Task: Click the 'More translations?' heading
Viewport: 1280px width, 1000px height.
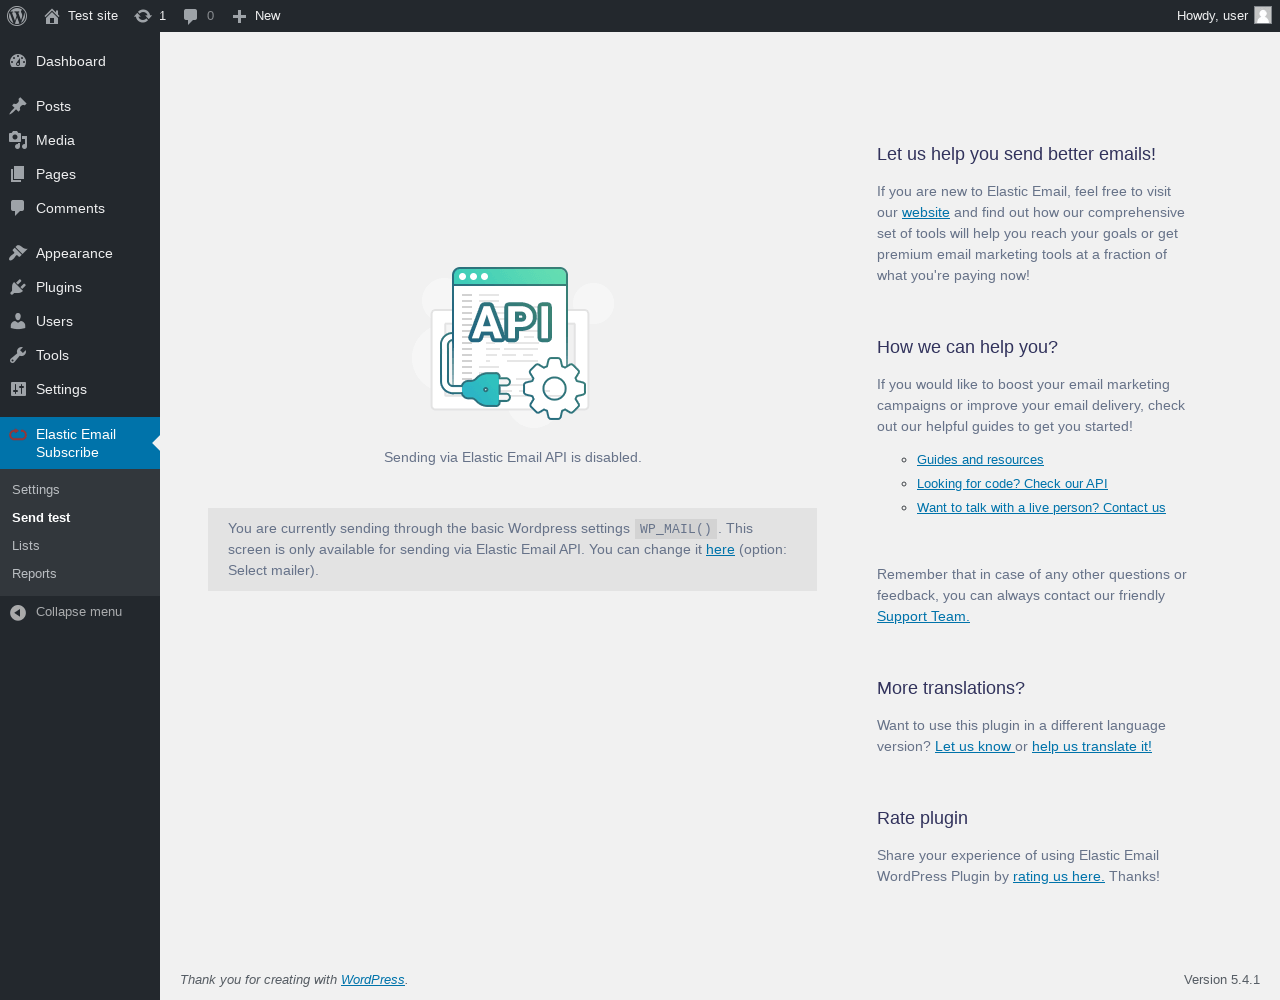Action: tap(951, 688)
